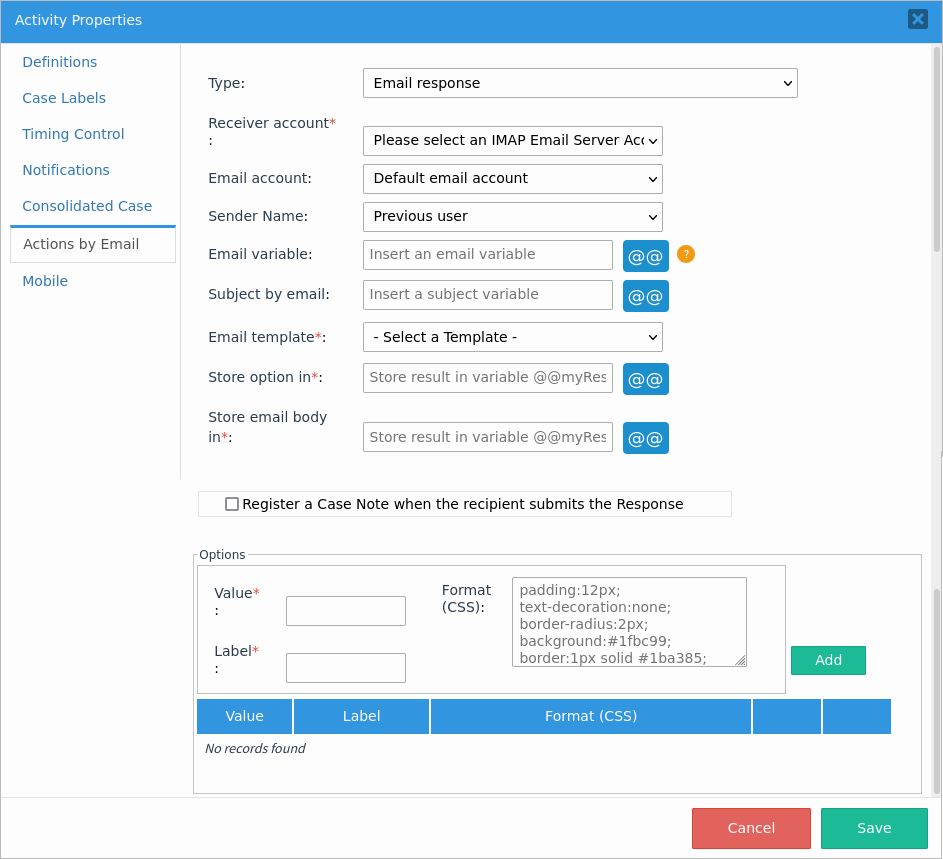Click the green Add button
The image size is (943, 859).
[828, 660]
